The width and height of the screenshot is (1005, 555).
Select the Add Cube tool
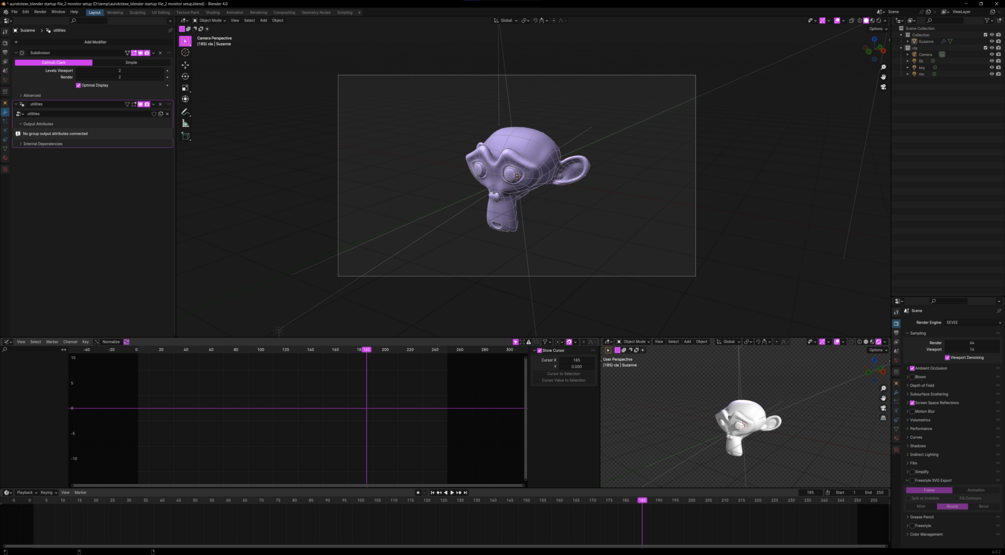tap(185, 136)
